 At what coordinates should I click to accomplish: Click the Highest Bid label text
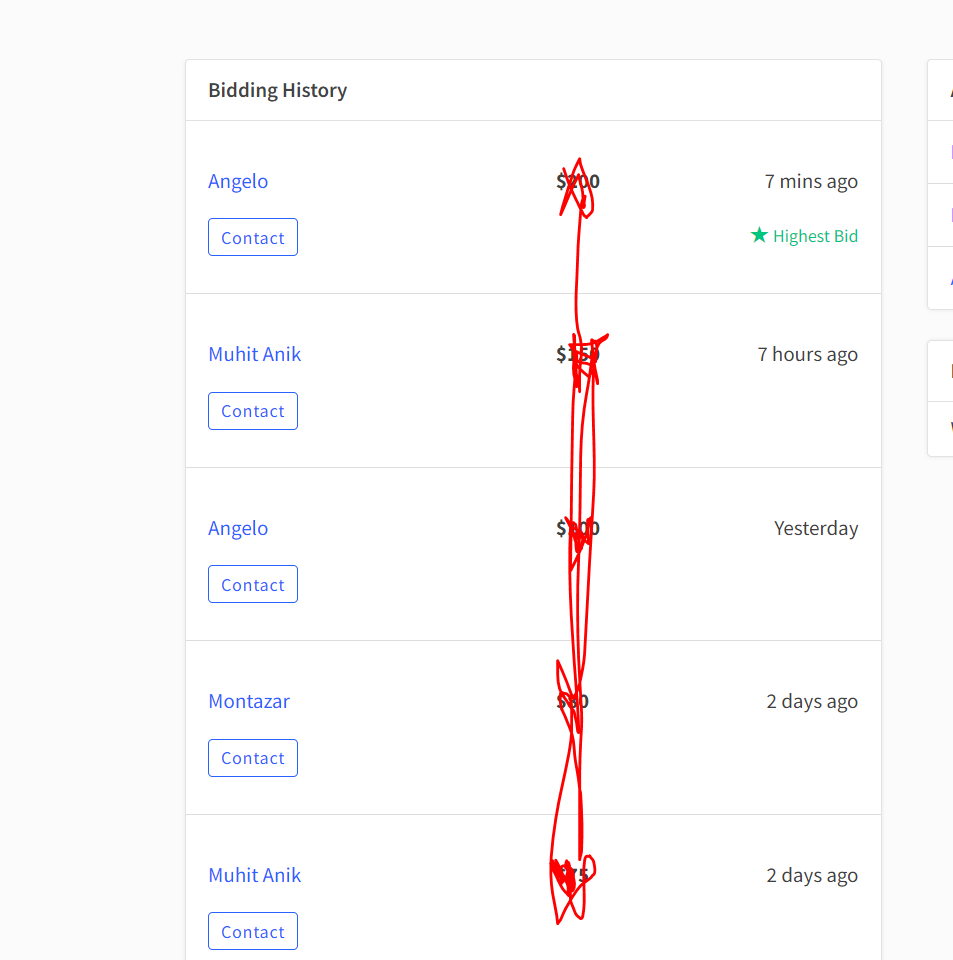(x=815, y=236)
